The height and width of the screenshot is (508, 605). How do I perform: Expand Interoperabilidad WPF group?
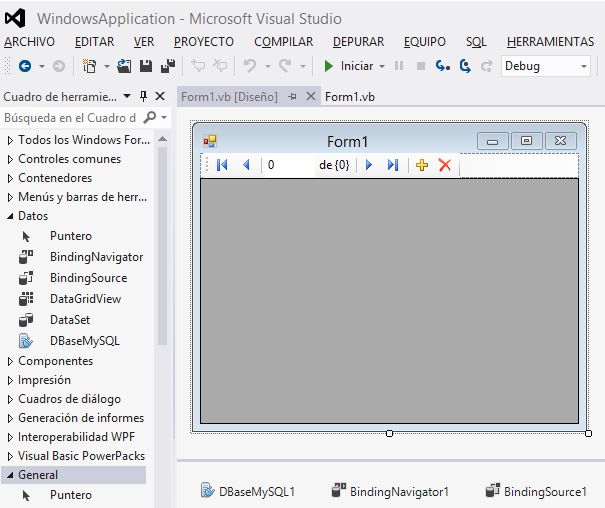[x=10, y=437]
